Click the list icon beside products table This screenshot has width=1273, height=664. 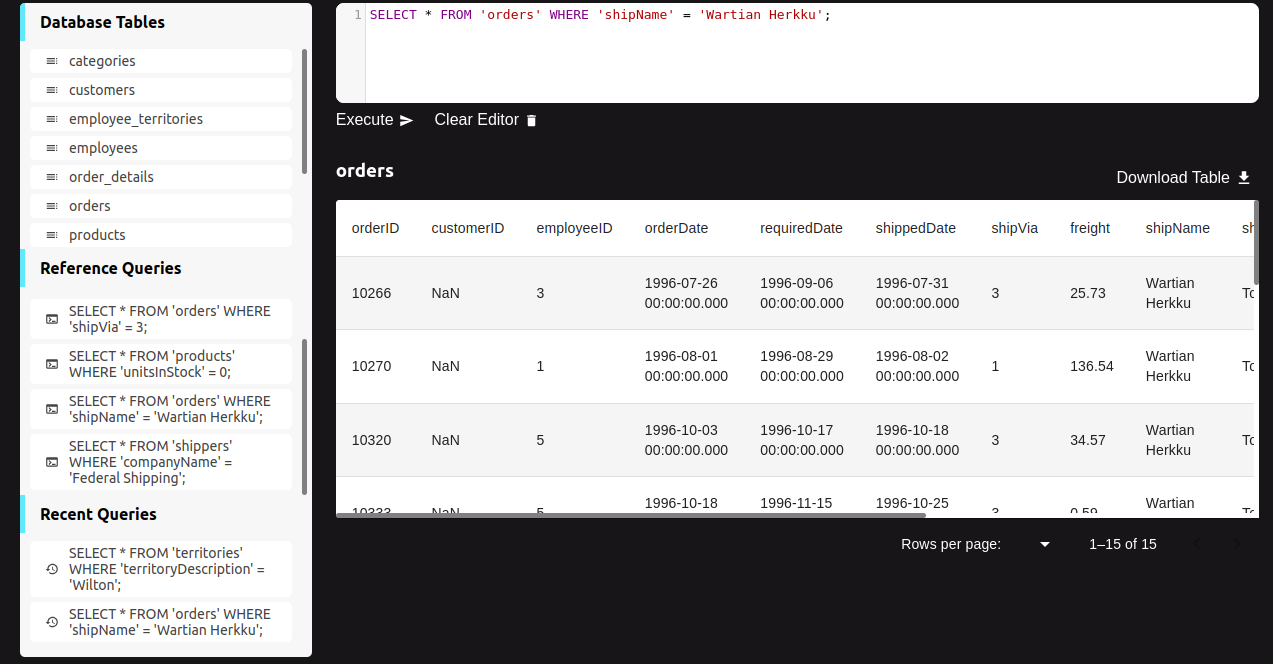(x=52, y=235)
